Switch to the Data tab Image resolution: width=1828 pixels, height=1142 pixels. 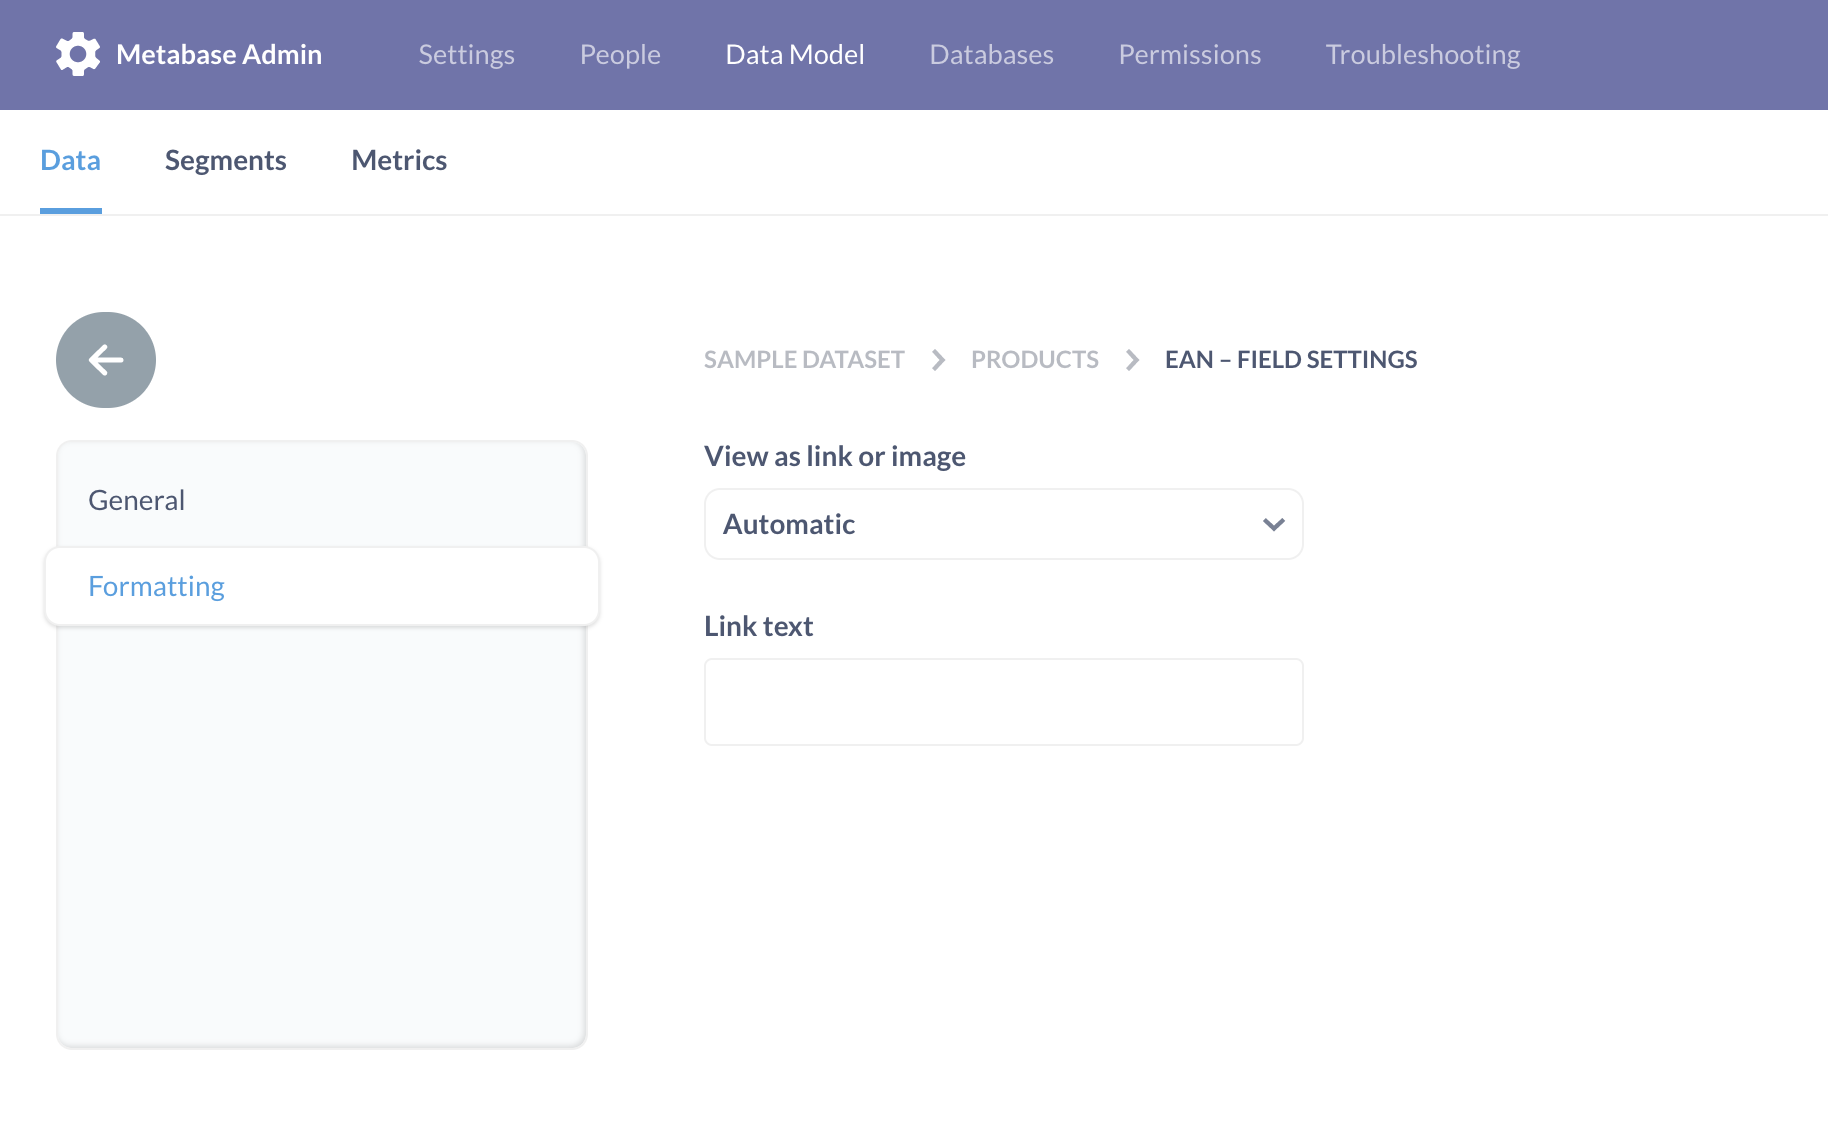pos(71,160)
